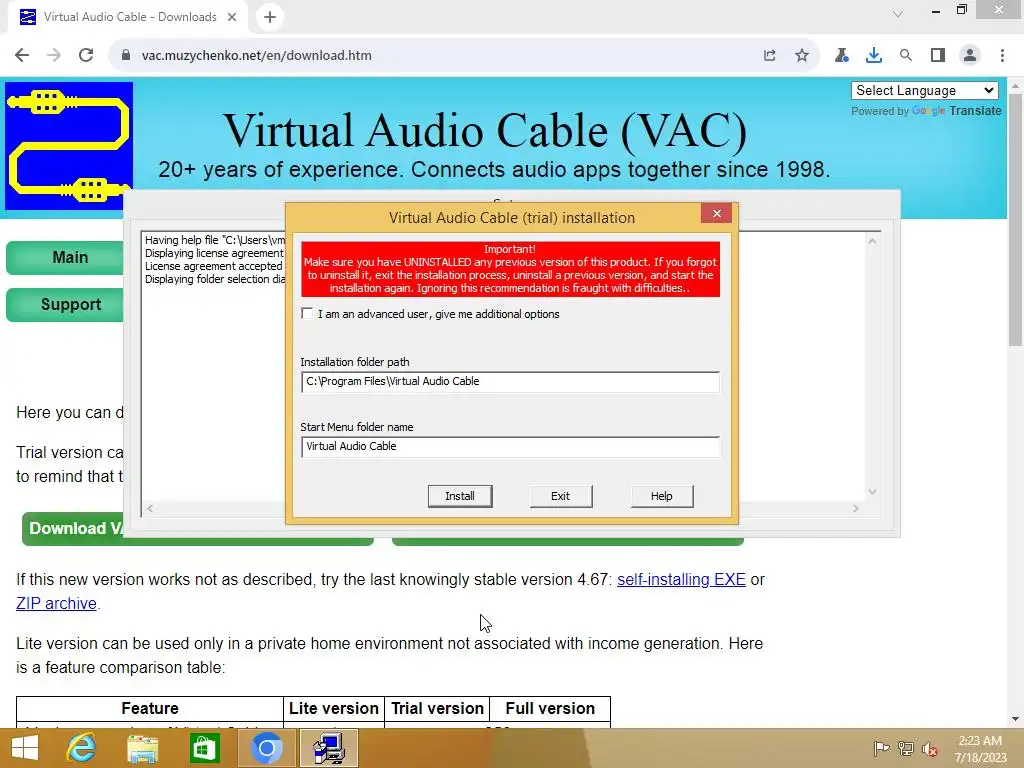Click the page vertical scrollbar thumb

coord(1015,219)
